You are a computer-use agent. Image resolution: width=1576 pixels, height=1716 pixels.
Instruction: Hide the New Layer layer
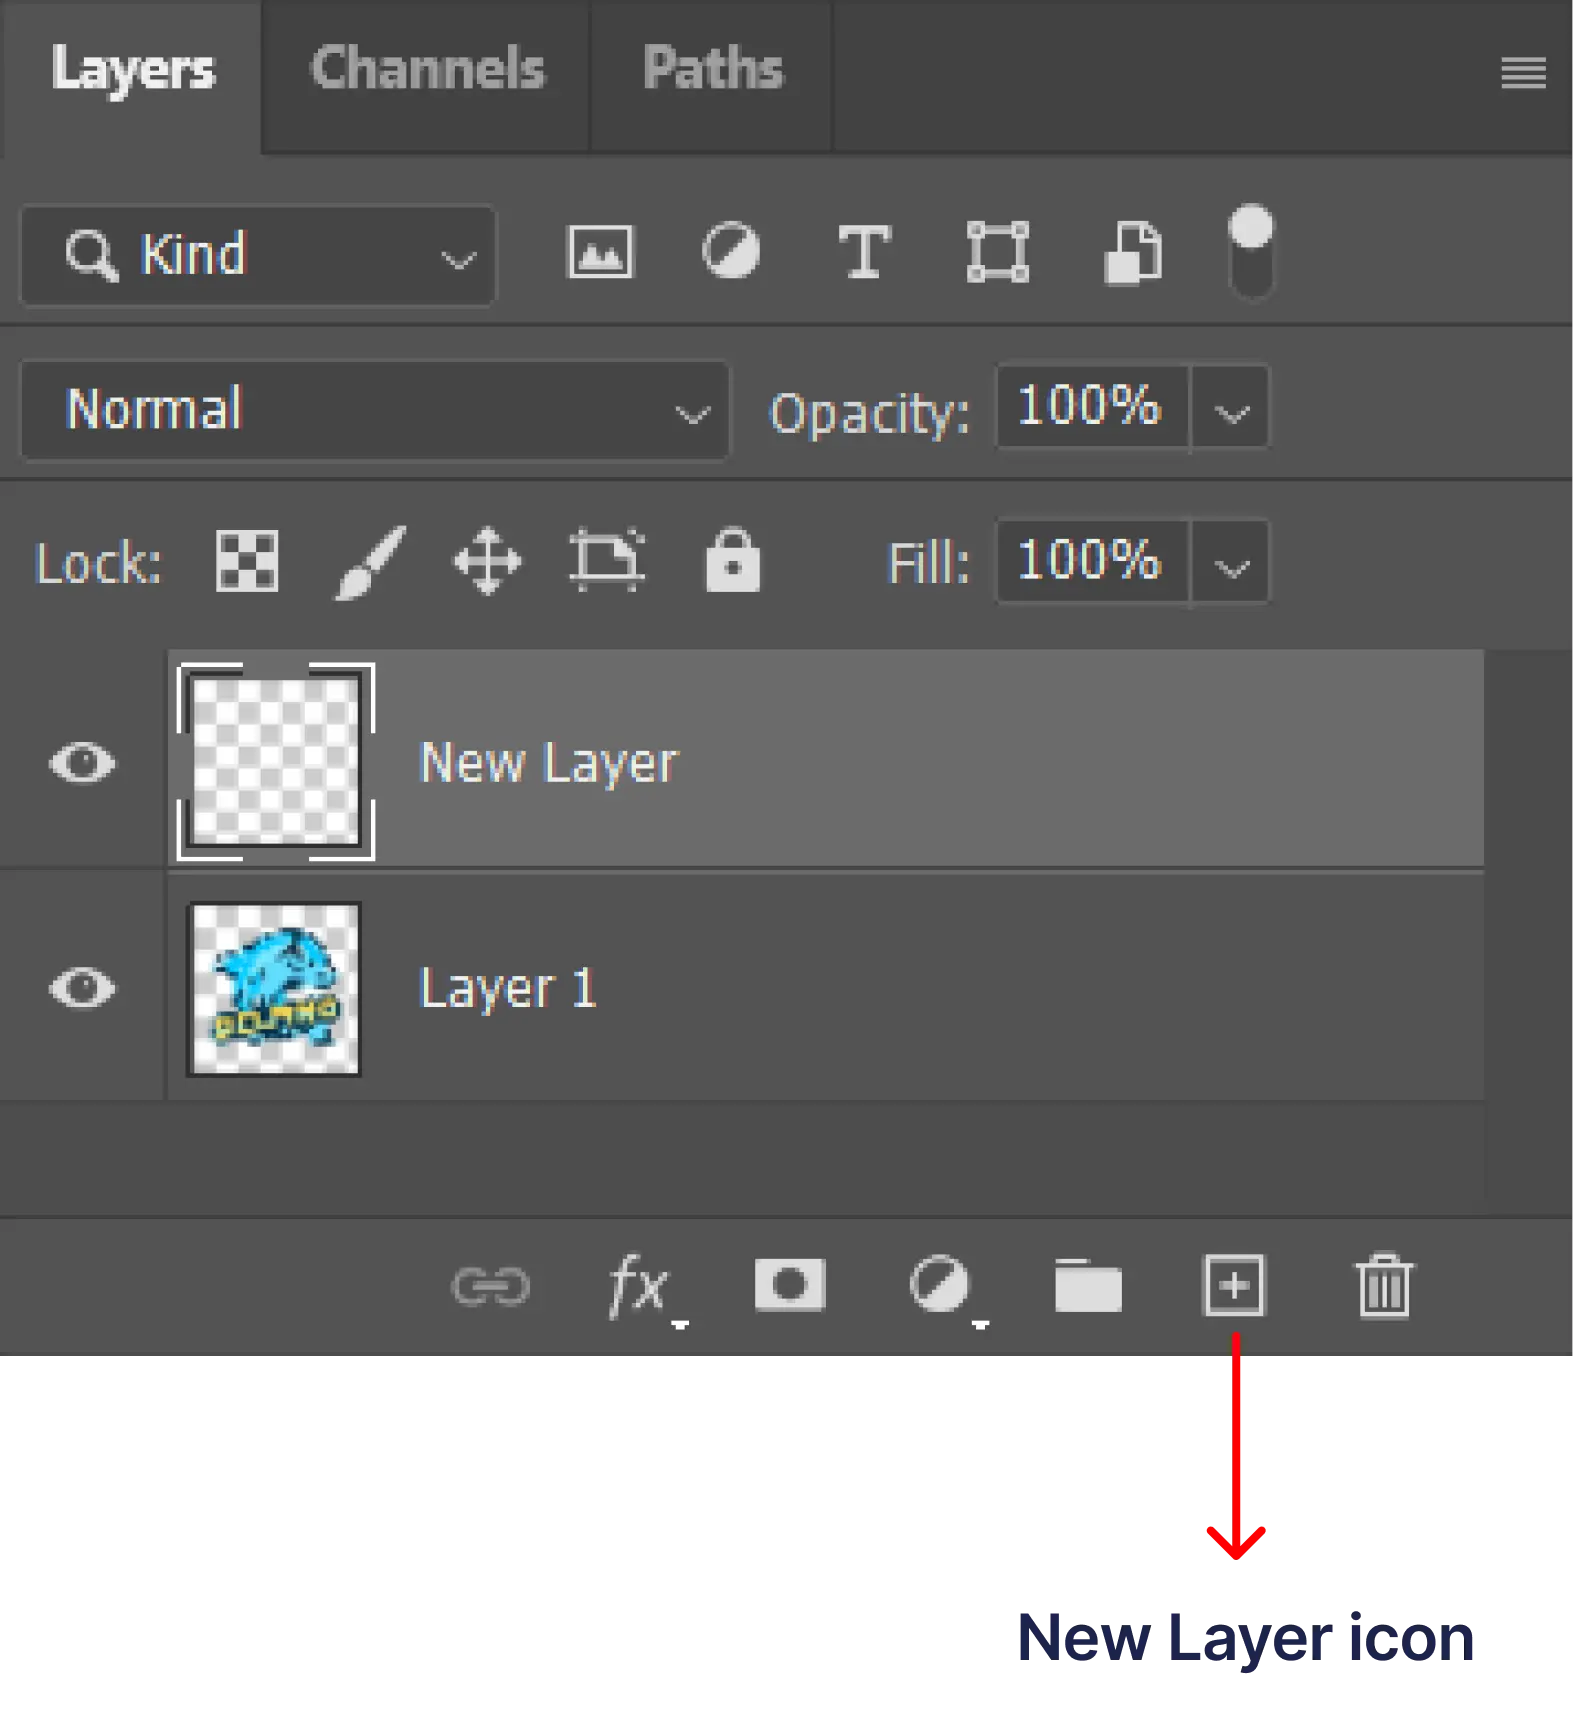coord(82,763)
